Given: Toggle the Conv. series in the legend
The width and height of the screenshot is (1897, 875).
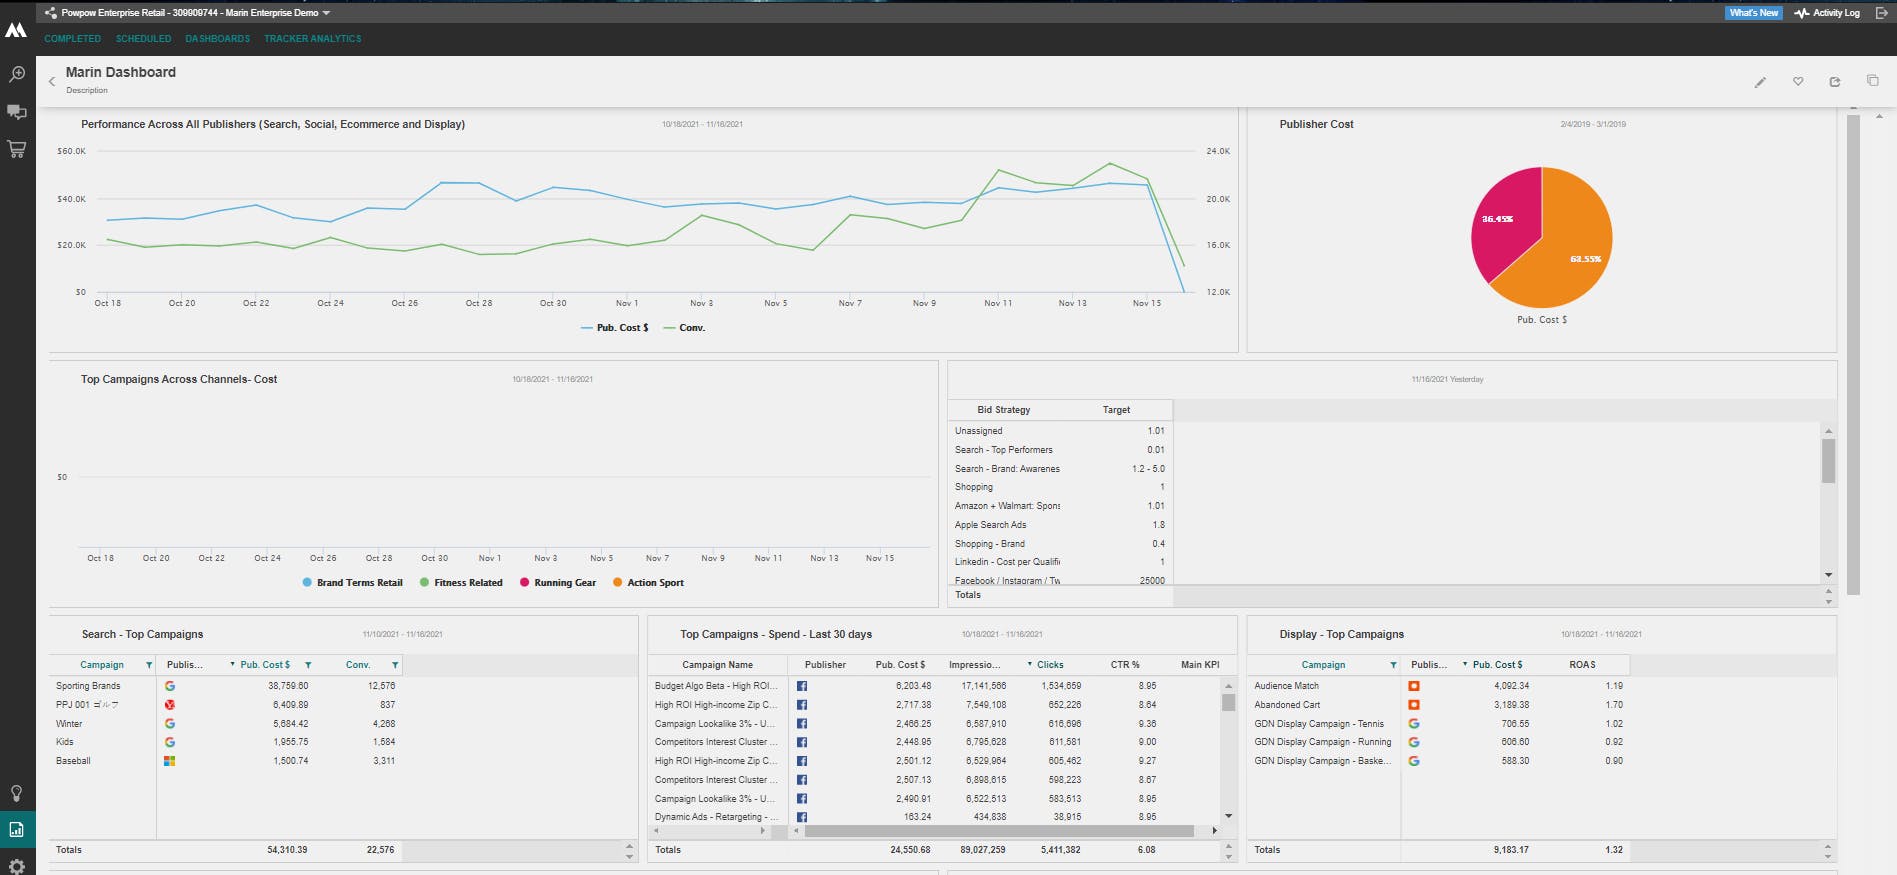Looking at the screenshot, I should pyautogui.click(x=684, y=328).
